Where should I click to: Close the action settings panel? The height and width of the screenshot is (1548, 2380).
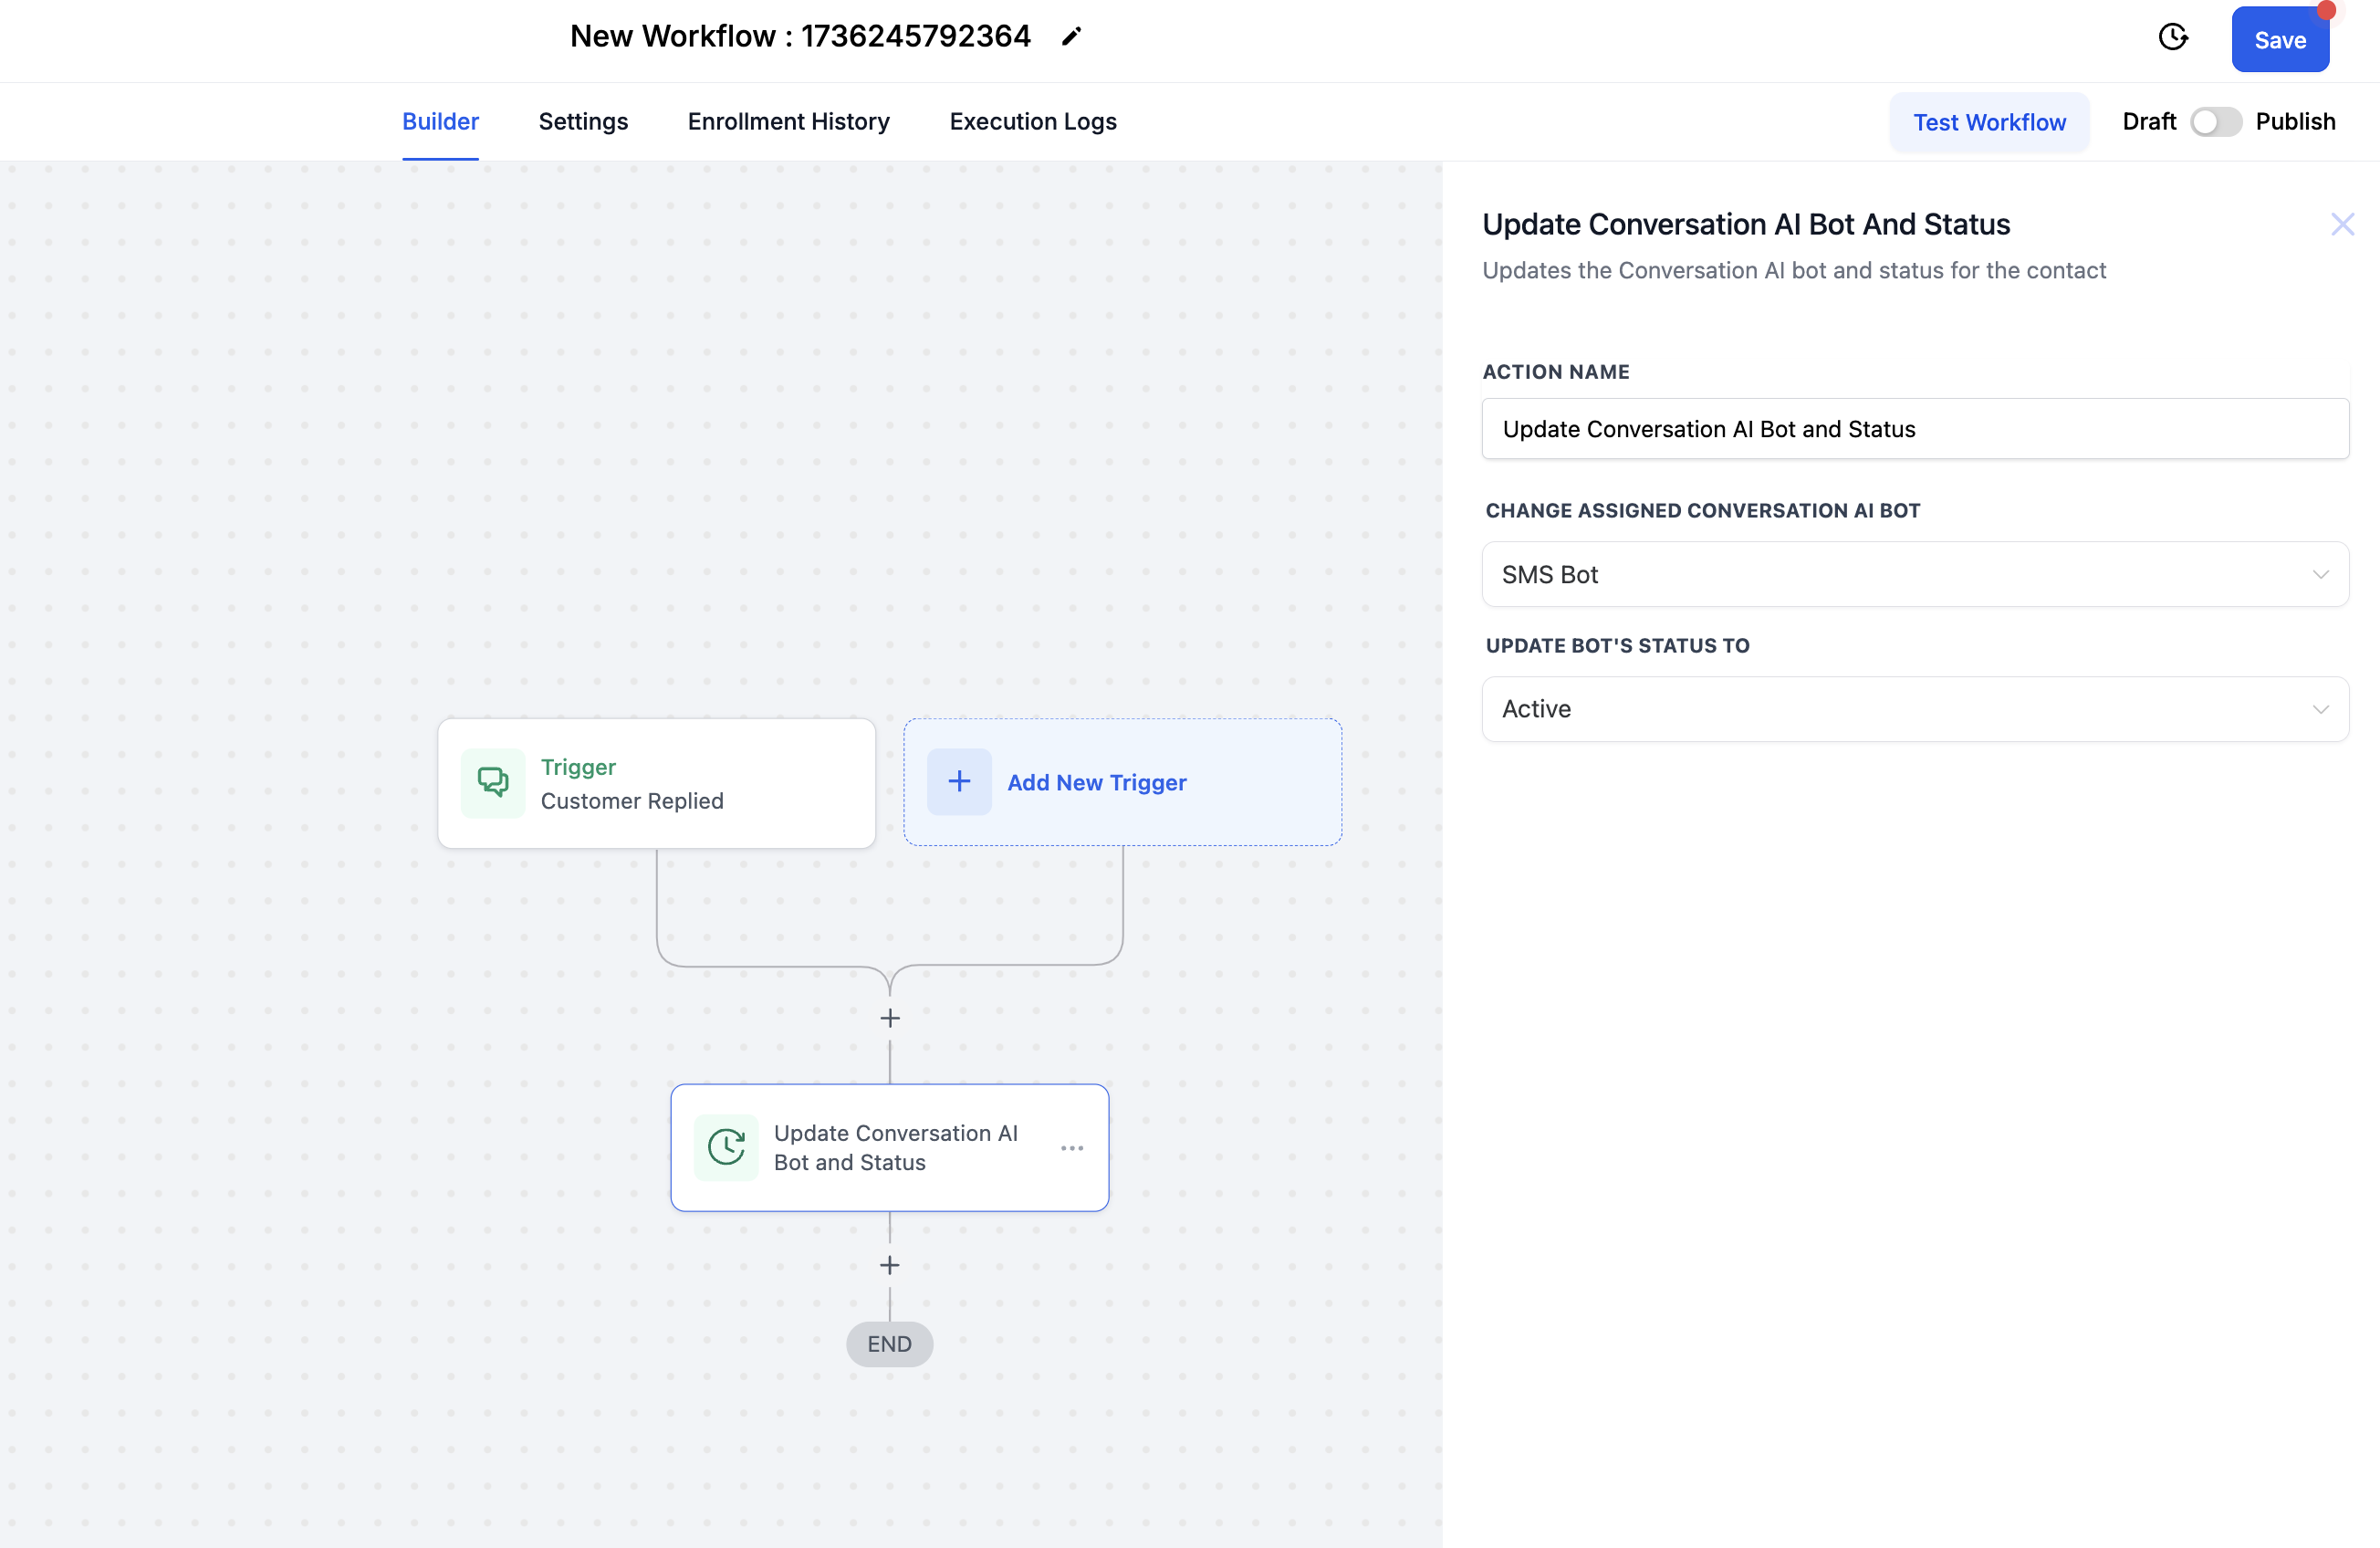click(2342, 224)
